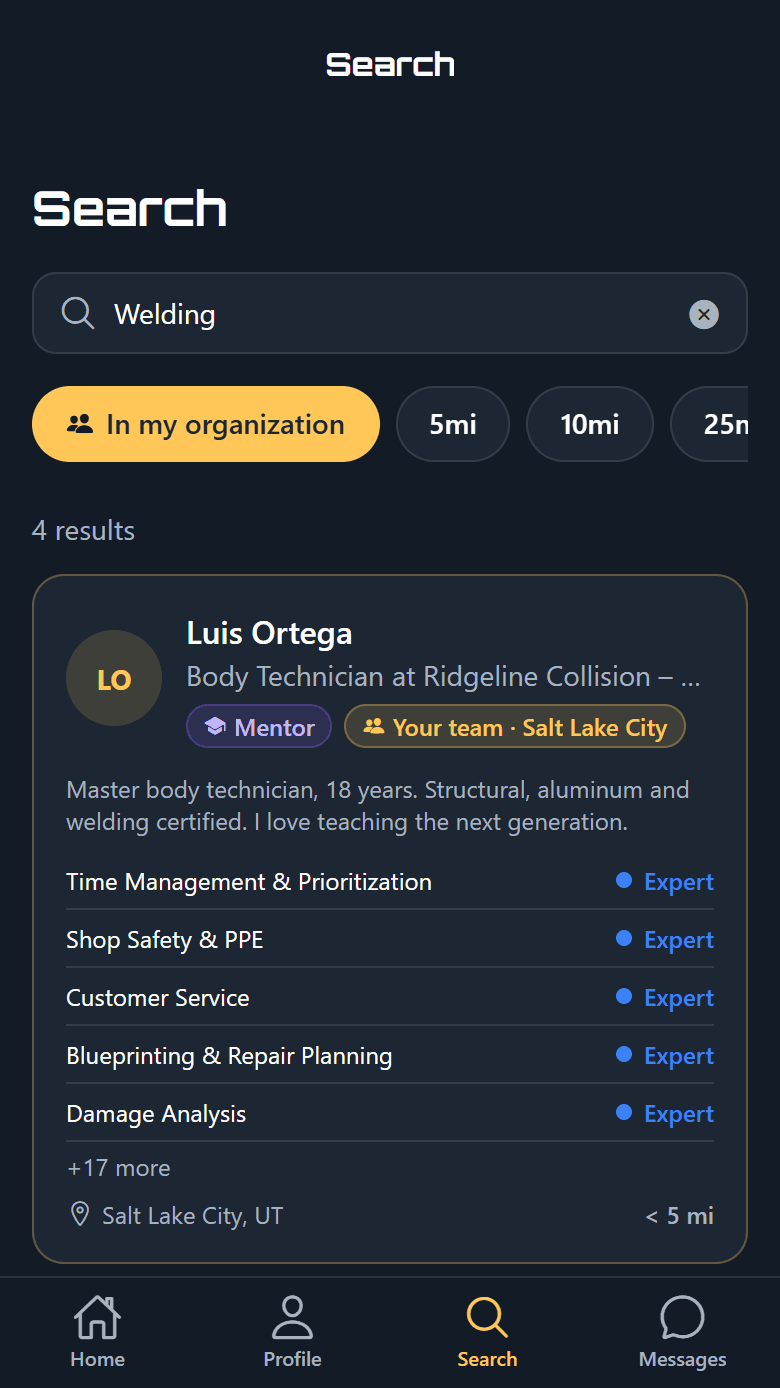This screenshot has height=1388, width=780.
Task: Focus the Welding search input
Action: (390, 313)
